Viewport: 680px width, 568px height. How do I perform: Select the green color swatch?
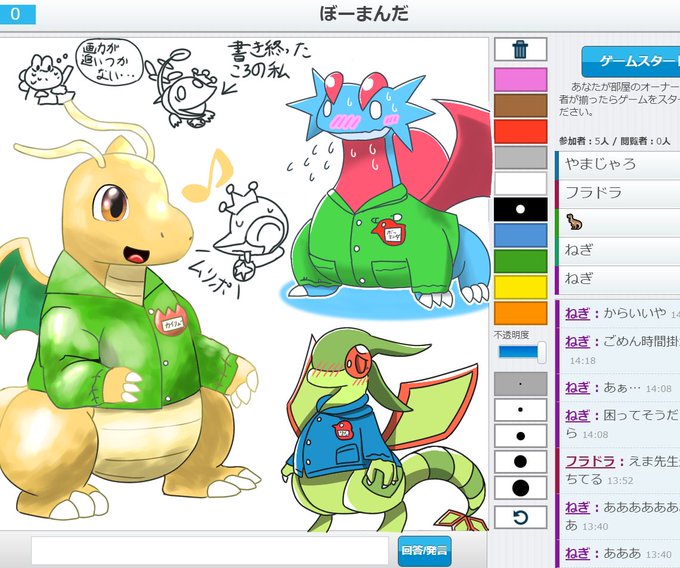coord(520,261)
